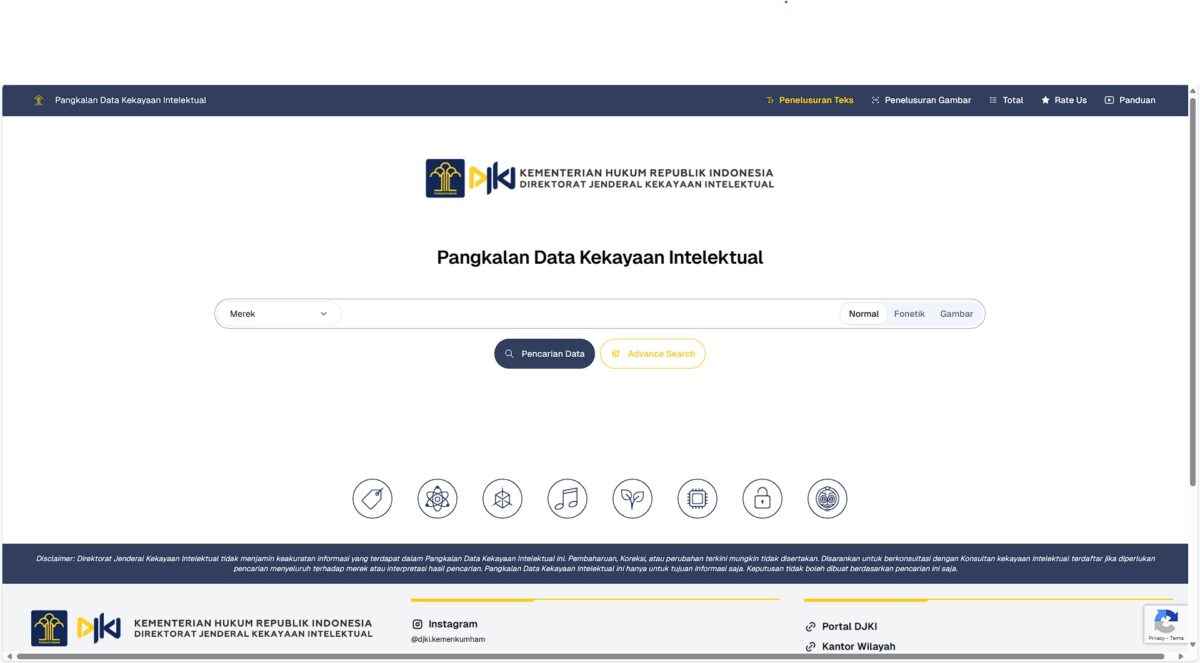This screenshot has width=1200, height=663.
Task: Switch search mode to Fonetik
Action: [909, 314]
